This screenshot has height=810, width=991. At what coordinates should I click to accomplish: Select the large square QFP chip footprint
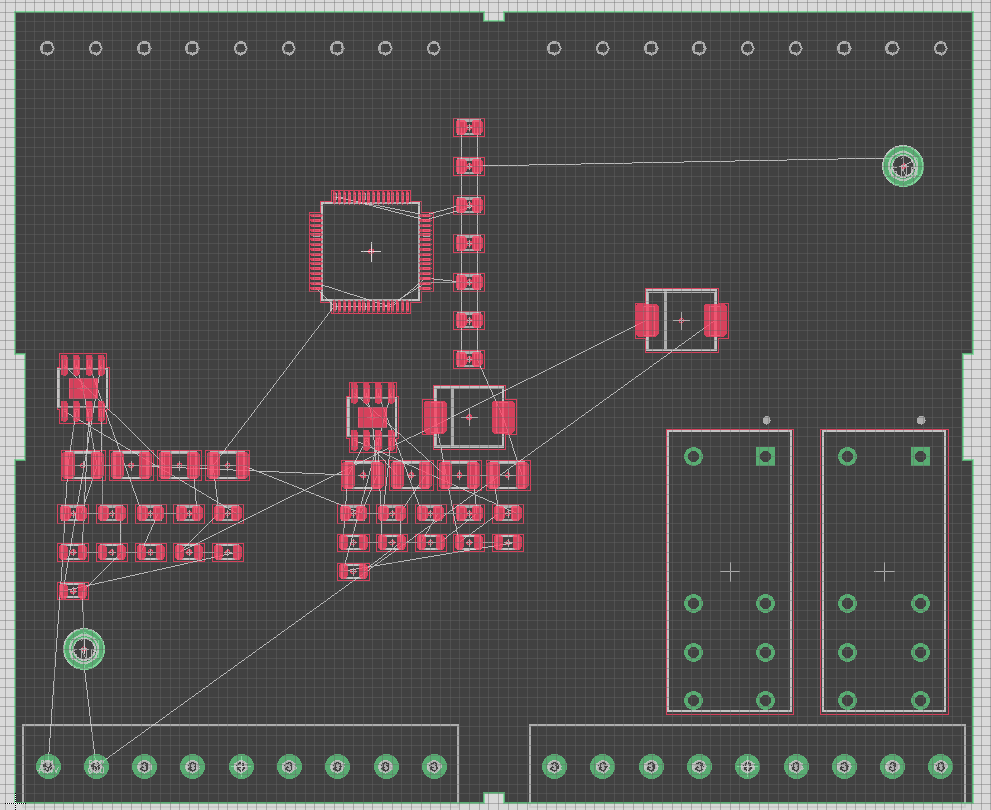tap(371, 251)
